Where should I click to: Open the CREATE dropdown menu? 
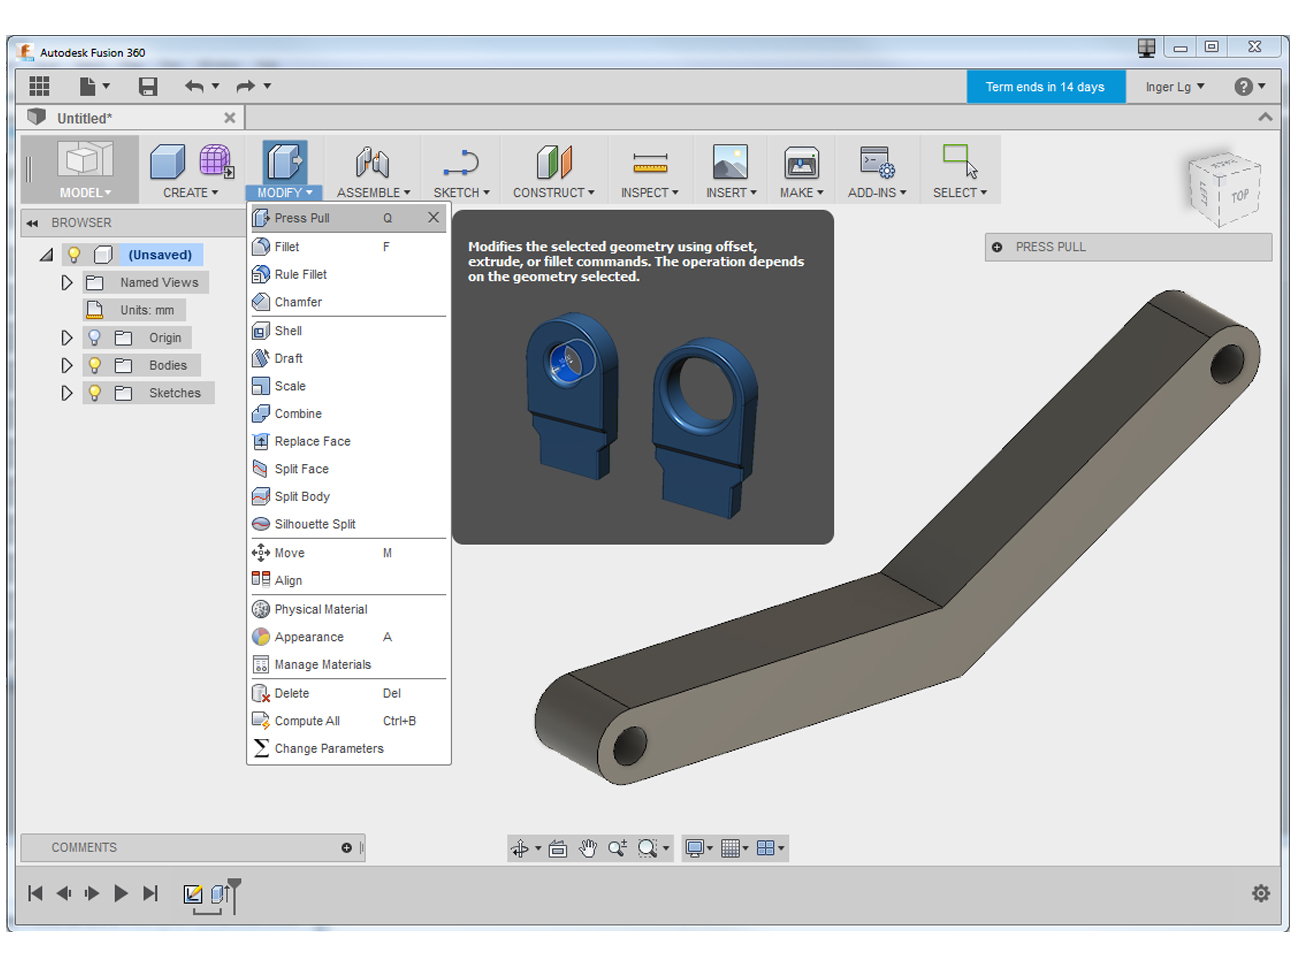(x=191, y=192)
